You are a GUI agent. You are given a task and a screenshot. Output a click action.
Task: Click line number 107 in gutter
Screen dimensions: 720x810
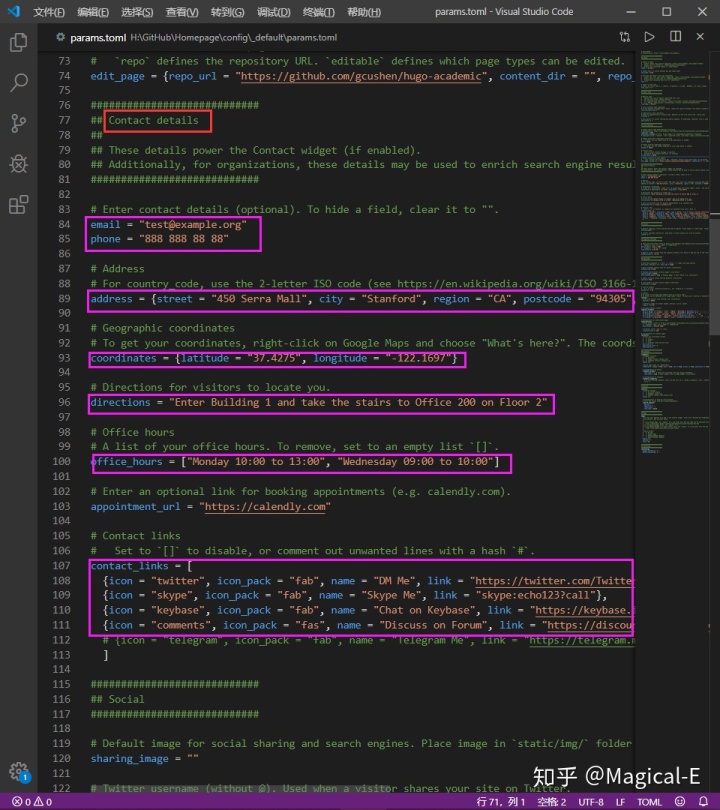click(x=61, y=566)
